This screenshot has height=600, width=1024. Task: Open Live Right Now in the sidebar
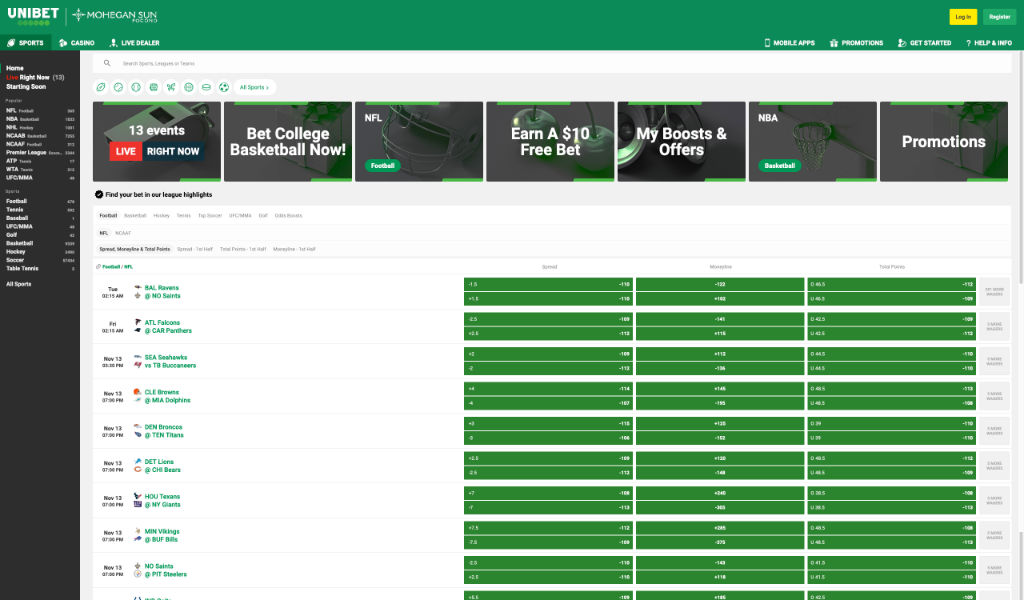35,77
